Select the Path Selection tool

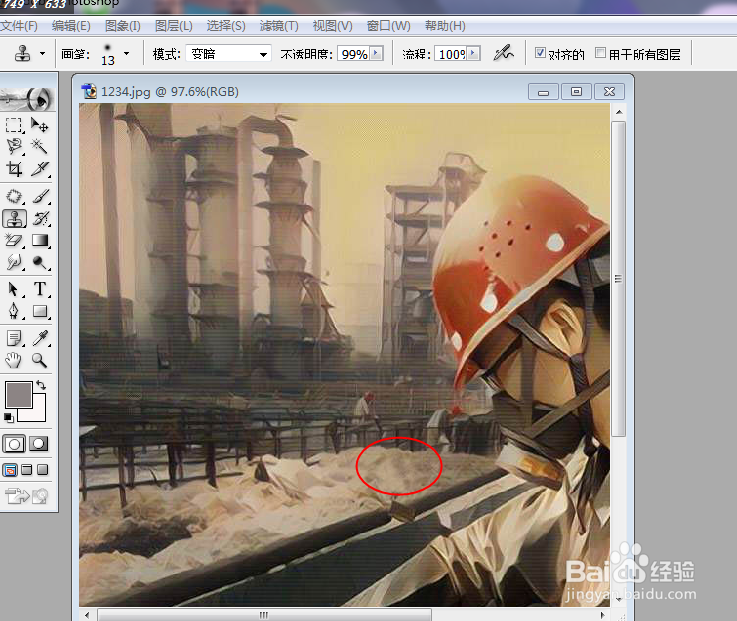14,289
